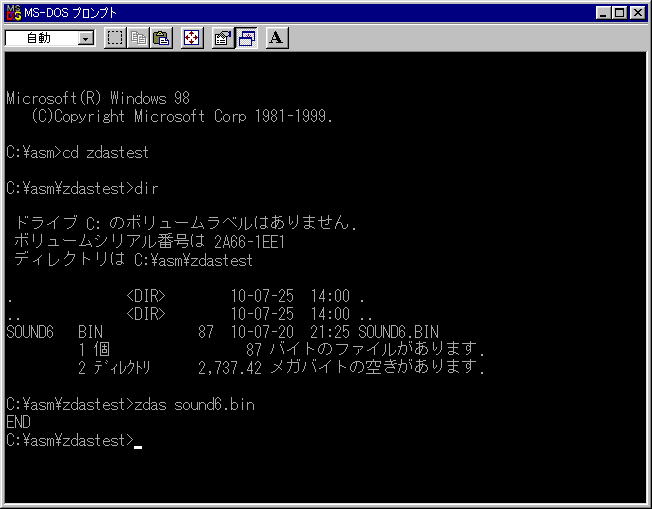Click the 自動 font size combo box
Viewport: 652px width, 509px height.
(50, 38)
